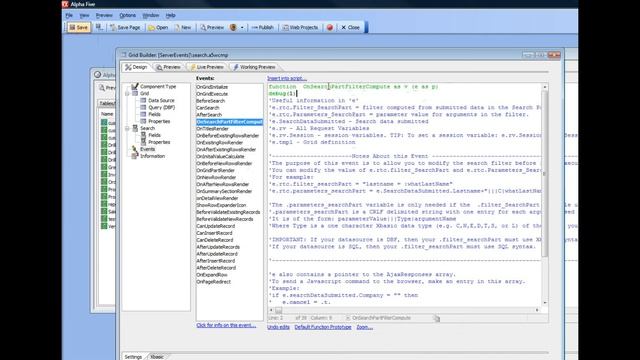Select ShowRowExpanderIcon event

(221, 205)
